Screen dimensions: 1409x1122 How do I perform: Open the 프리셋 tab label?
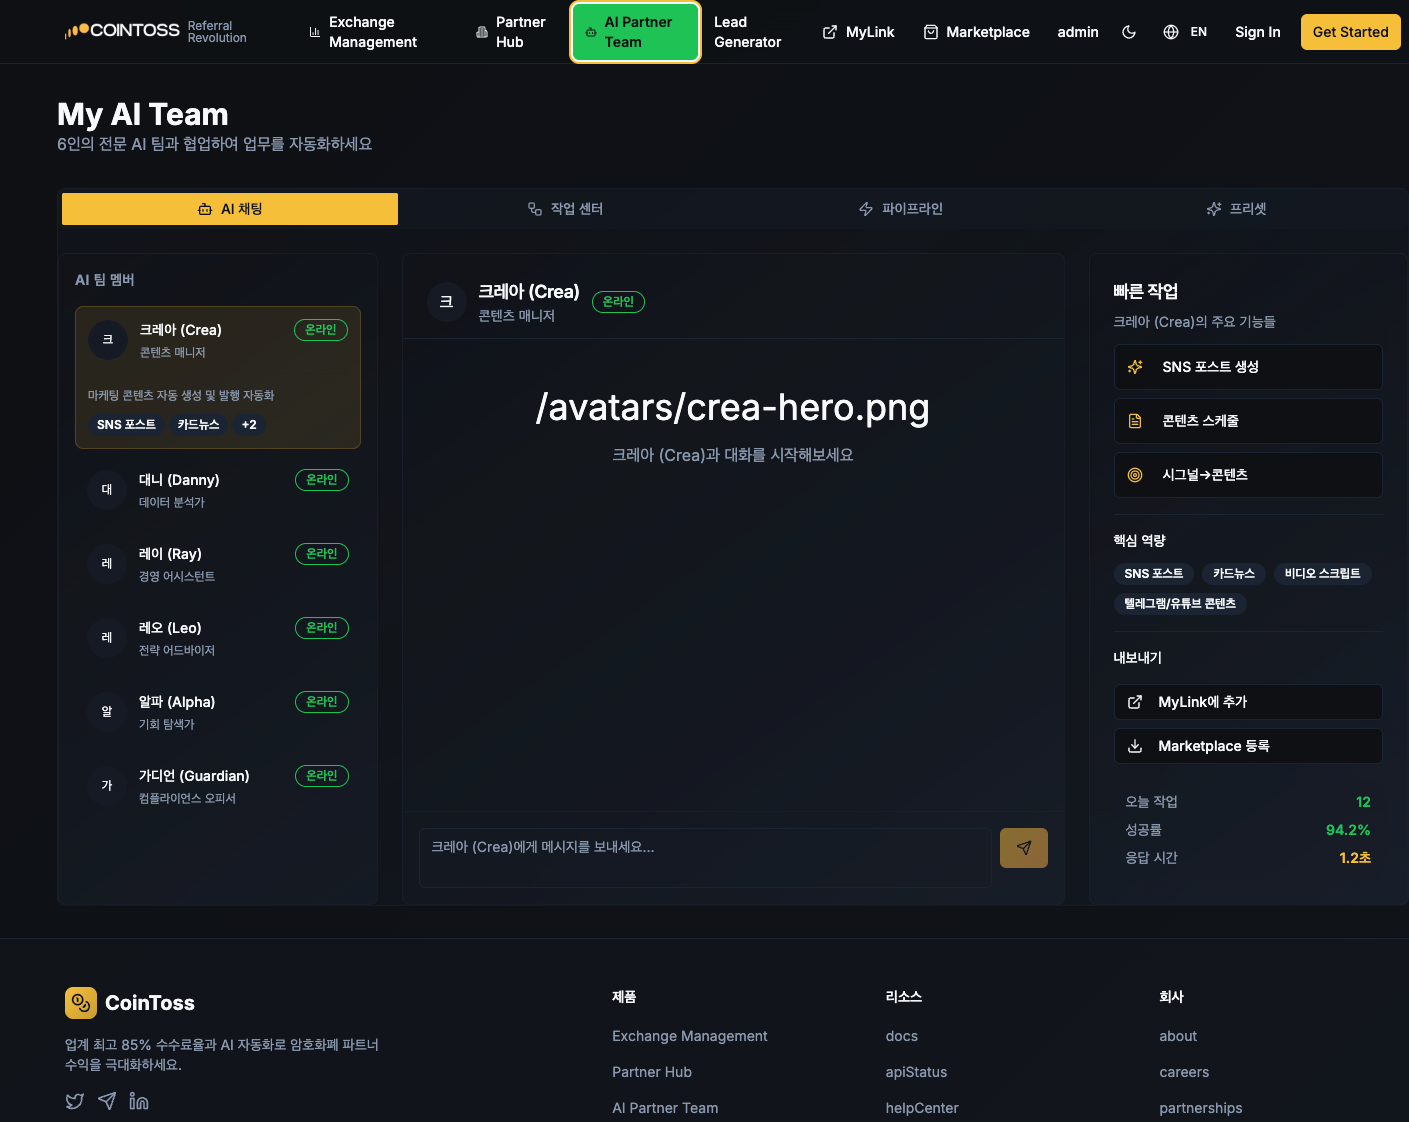pyautogui.click(x=1248, y=209)
